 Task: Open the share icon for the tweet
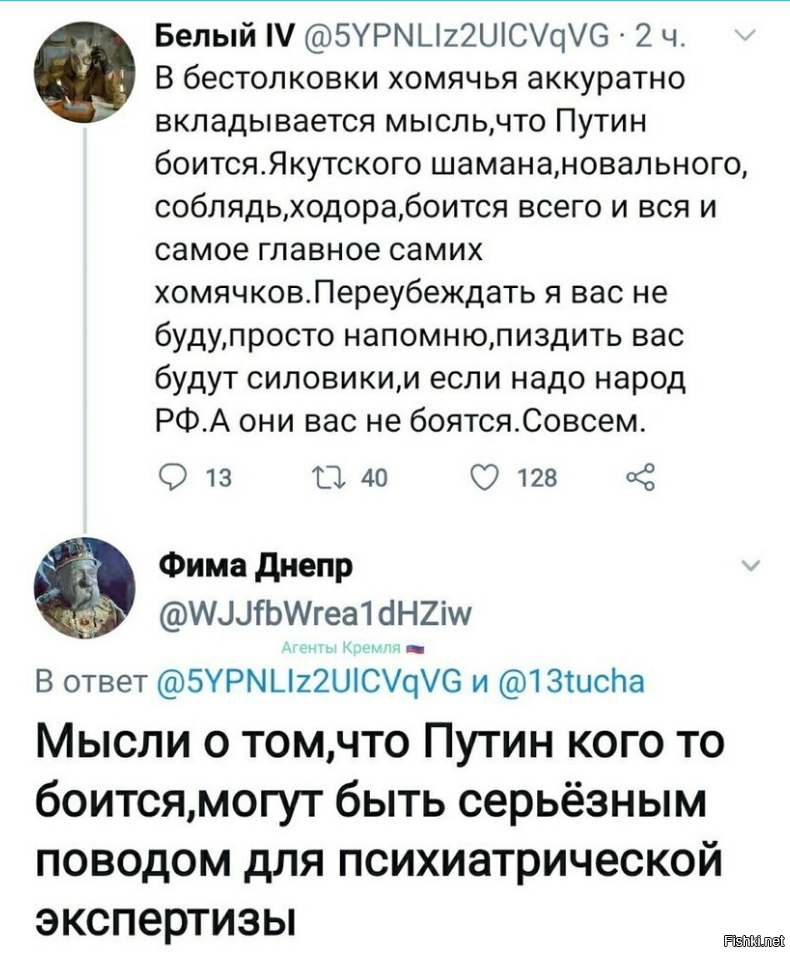[x=641, y=477]
